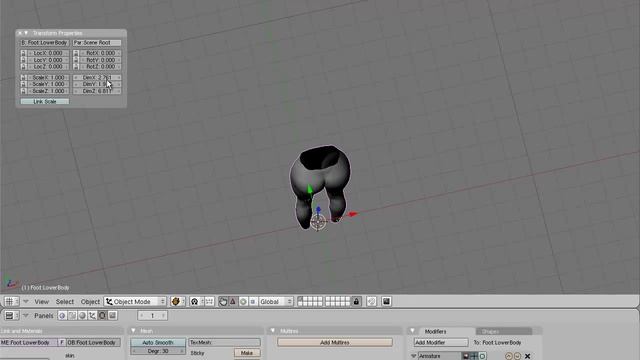This screenshot has height=360, width=640.
Task: Adjust the RotZ value field
Action: point(100,67)
